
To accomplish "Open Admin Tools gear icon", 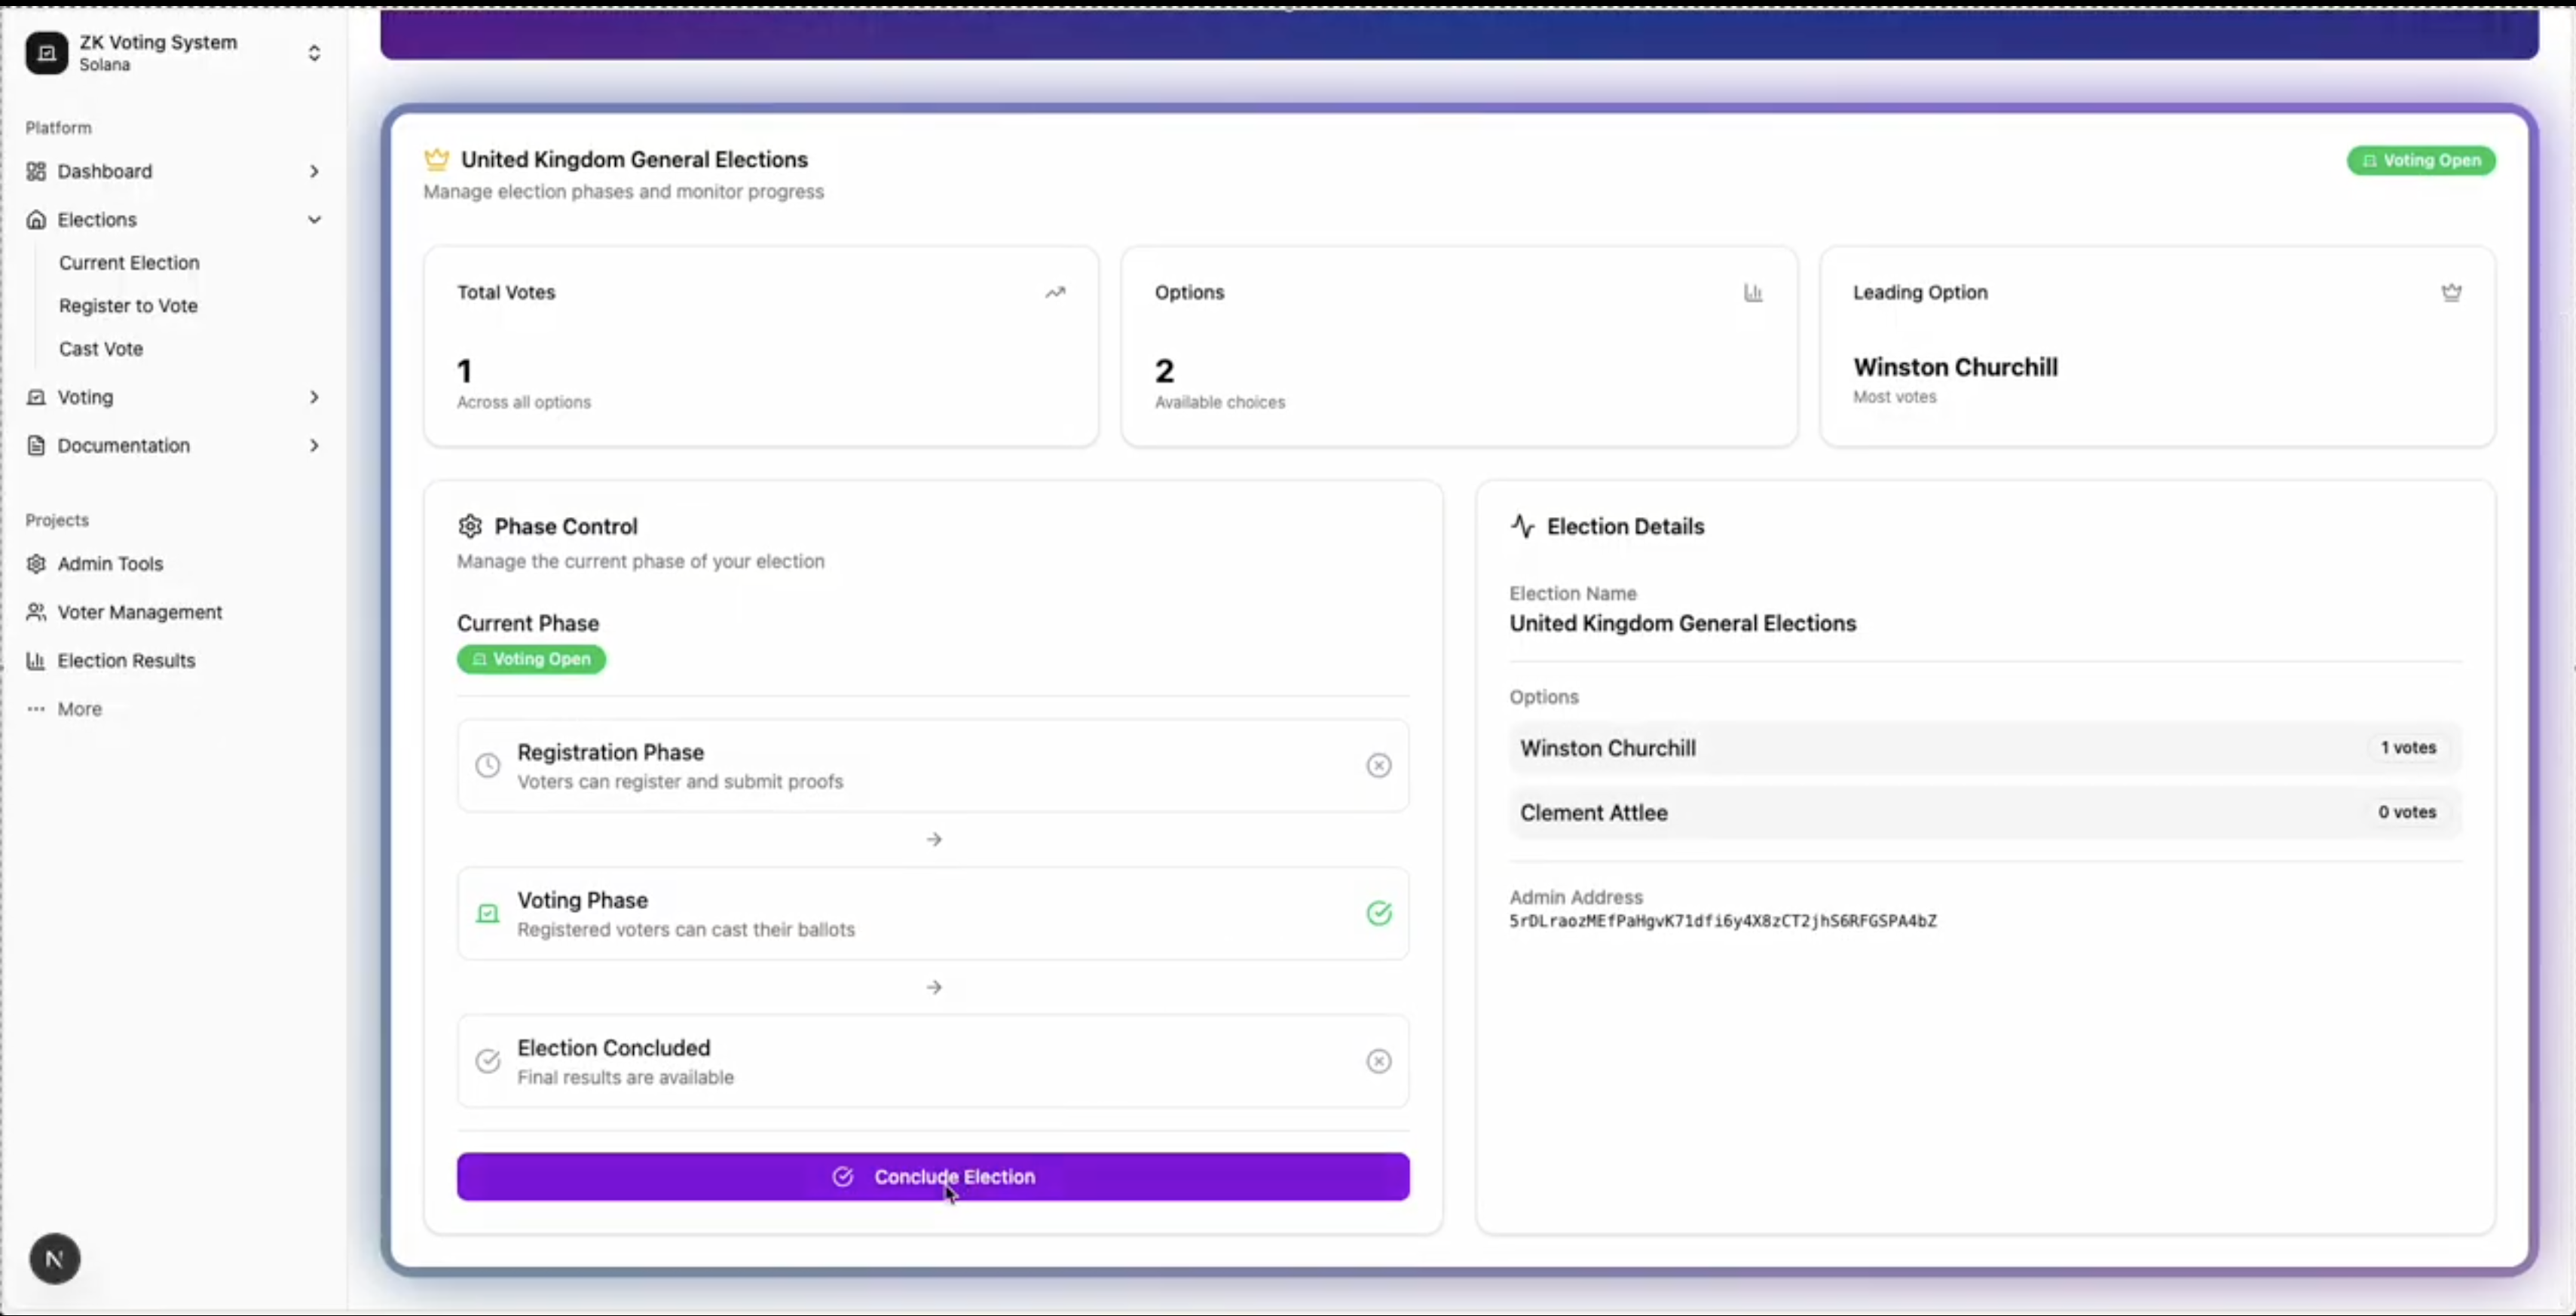I will (36, 563).
